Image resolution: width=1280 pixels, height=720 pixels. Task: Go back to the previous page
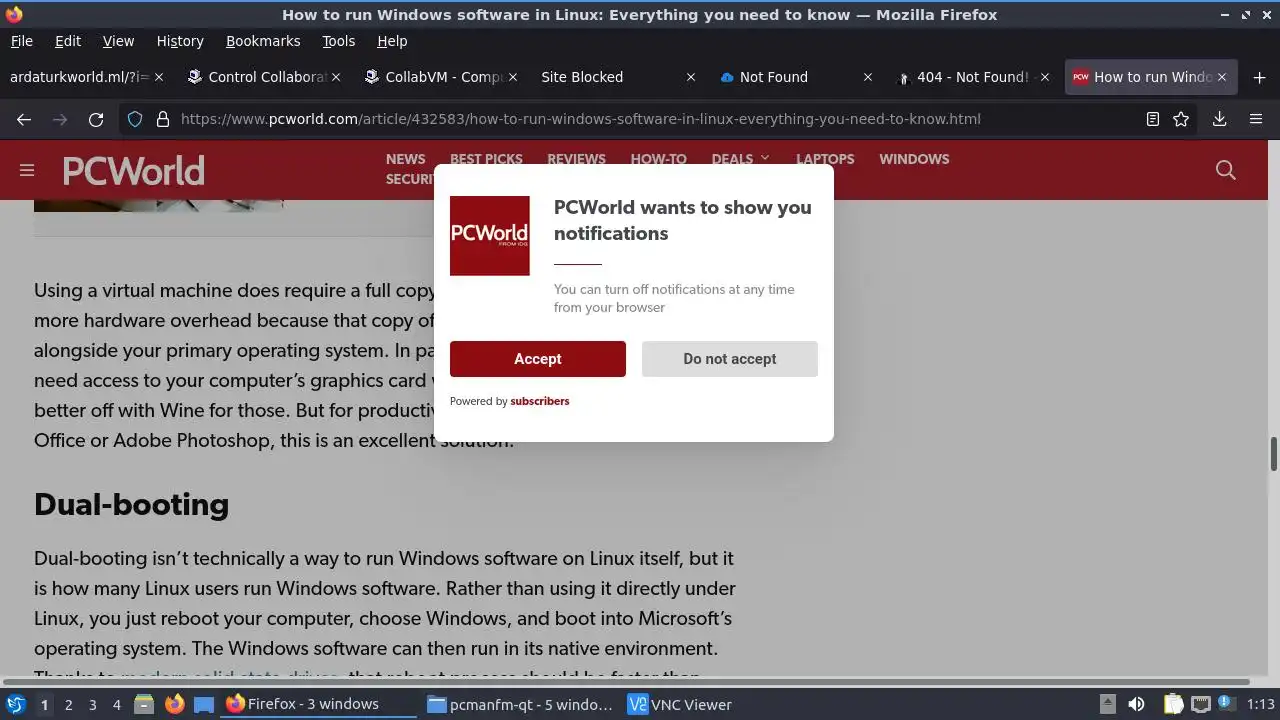(x=24, y=119)
